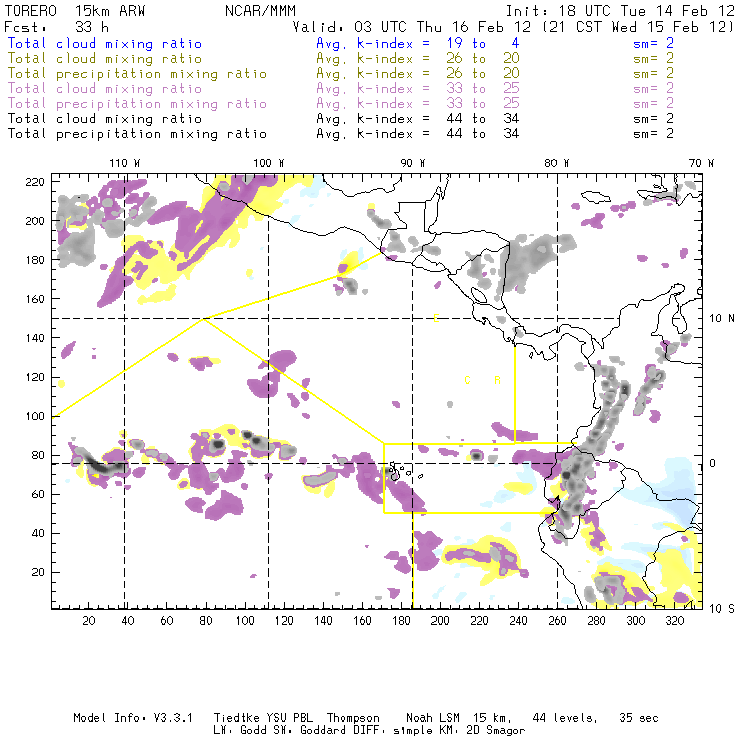Select the '320' tick label on horizontal axis
Image resolution: width=740 pixels, height=740 pixels.
pos(674,621)
